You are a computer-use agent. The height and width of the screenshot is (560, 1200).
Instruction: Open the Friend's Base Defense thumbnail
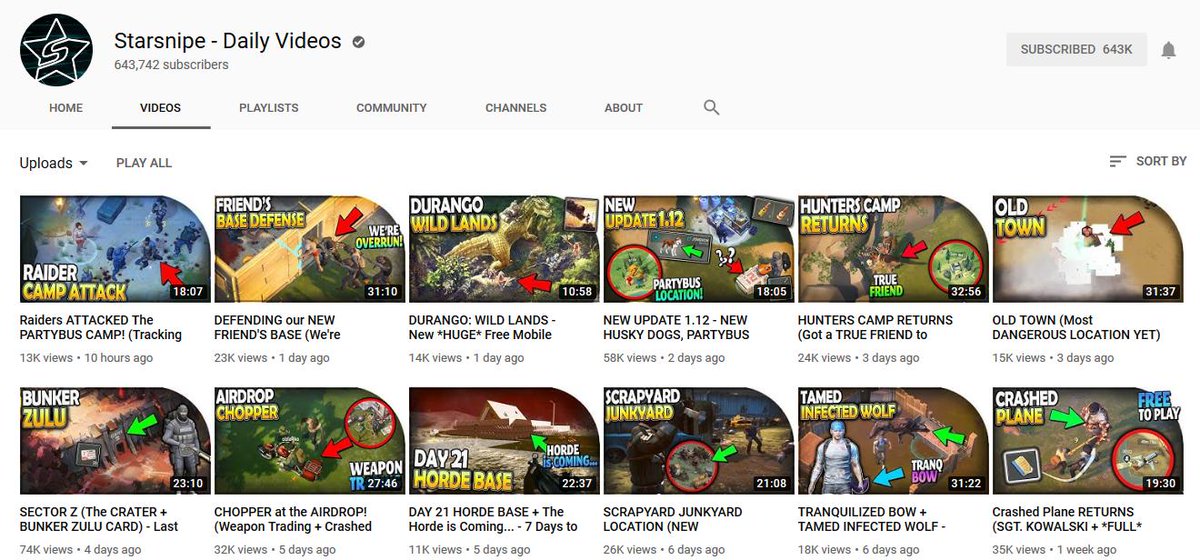point(309,249)
